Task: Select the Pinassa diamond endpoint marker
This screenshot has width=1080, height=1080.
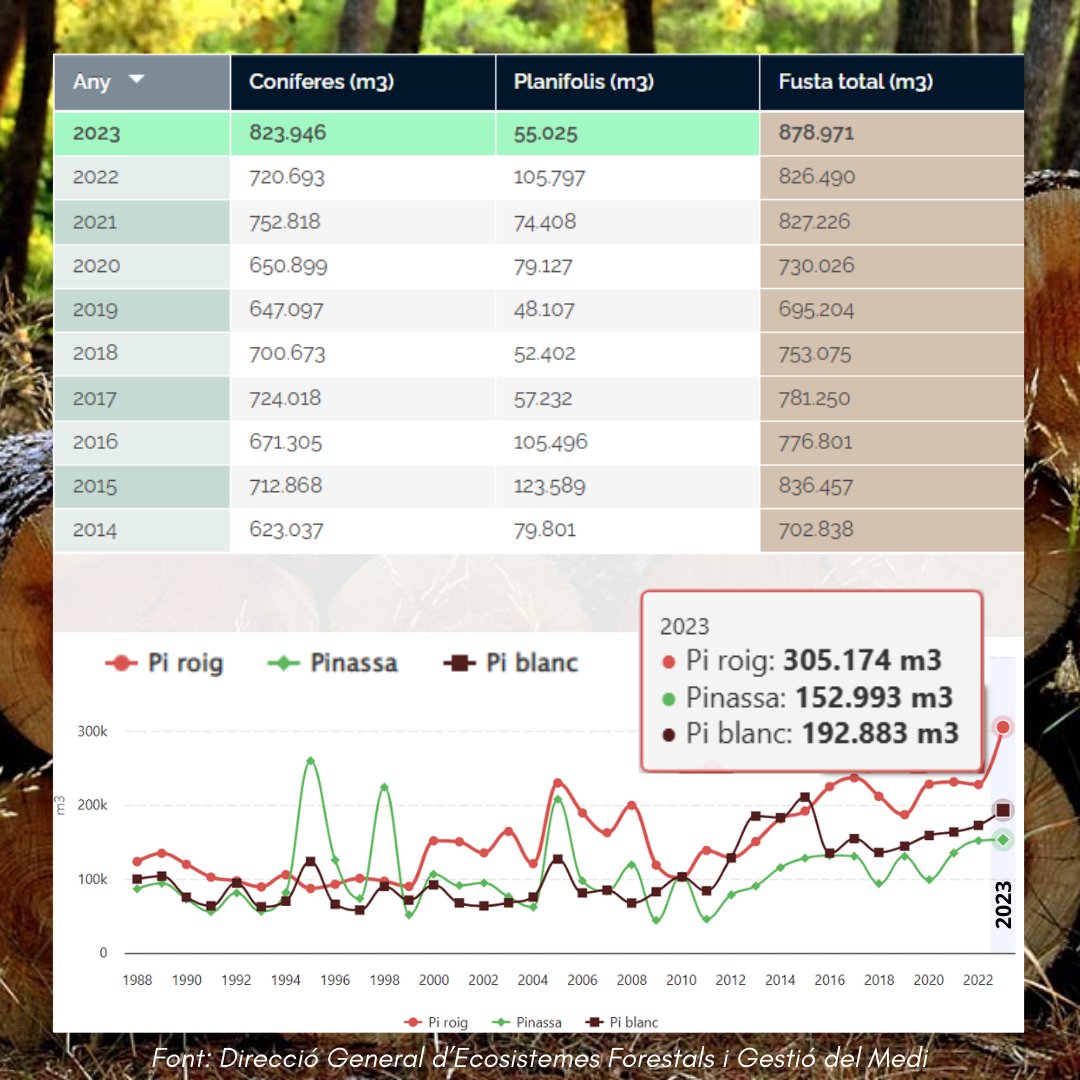Action: pyautogui.click(x=1002, y=840)
